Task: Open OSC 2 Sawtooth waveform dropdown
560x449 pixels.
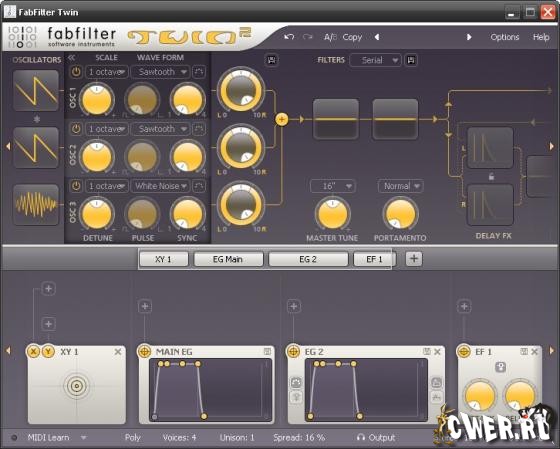Action: pyautogui.click(x=160, y=129)
